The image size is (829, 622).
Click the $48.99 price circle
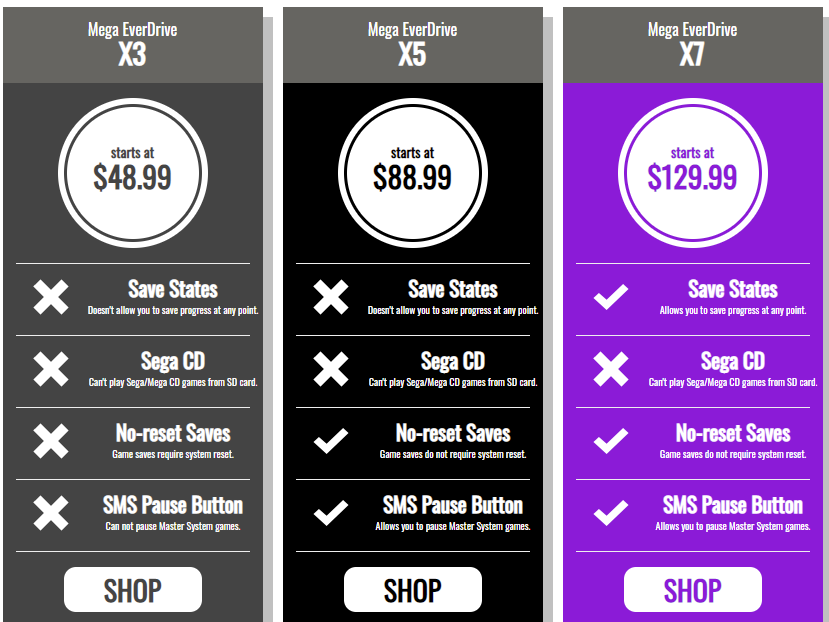point(133,172)
